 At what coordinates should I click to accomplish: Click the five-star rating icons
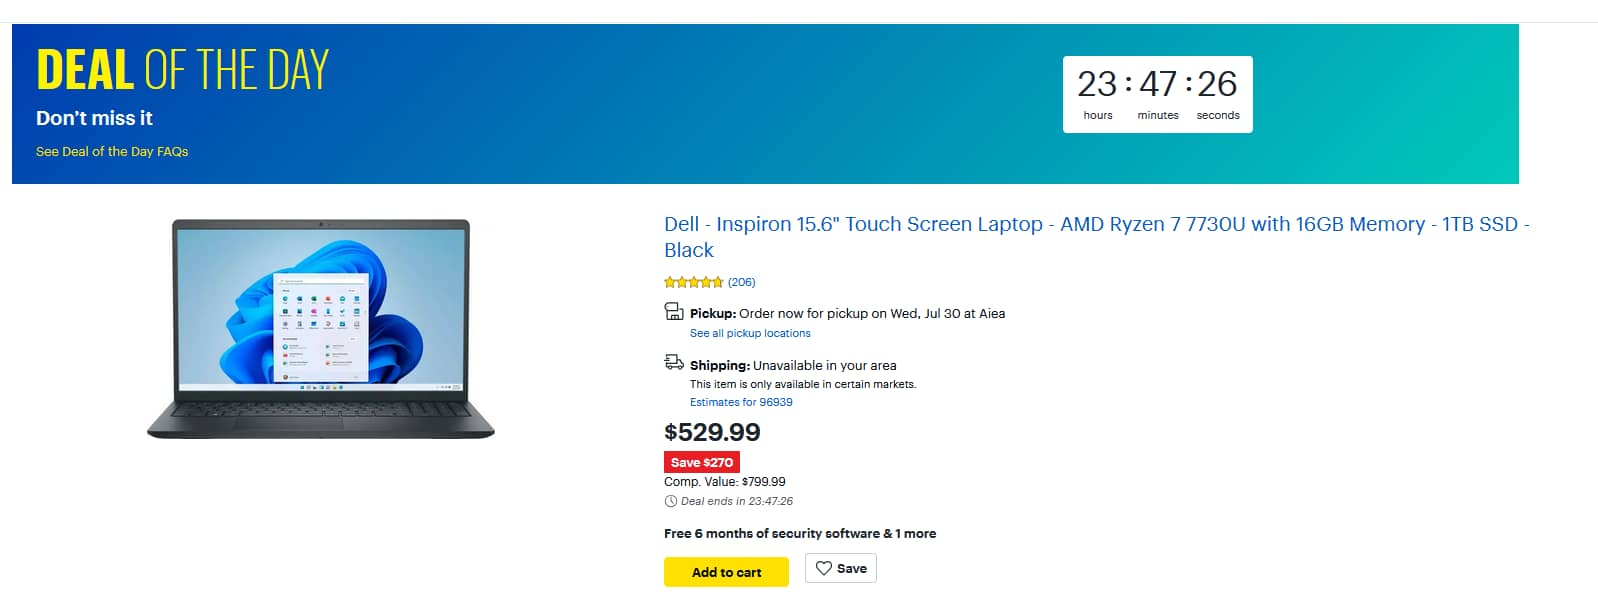[692, 282]
